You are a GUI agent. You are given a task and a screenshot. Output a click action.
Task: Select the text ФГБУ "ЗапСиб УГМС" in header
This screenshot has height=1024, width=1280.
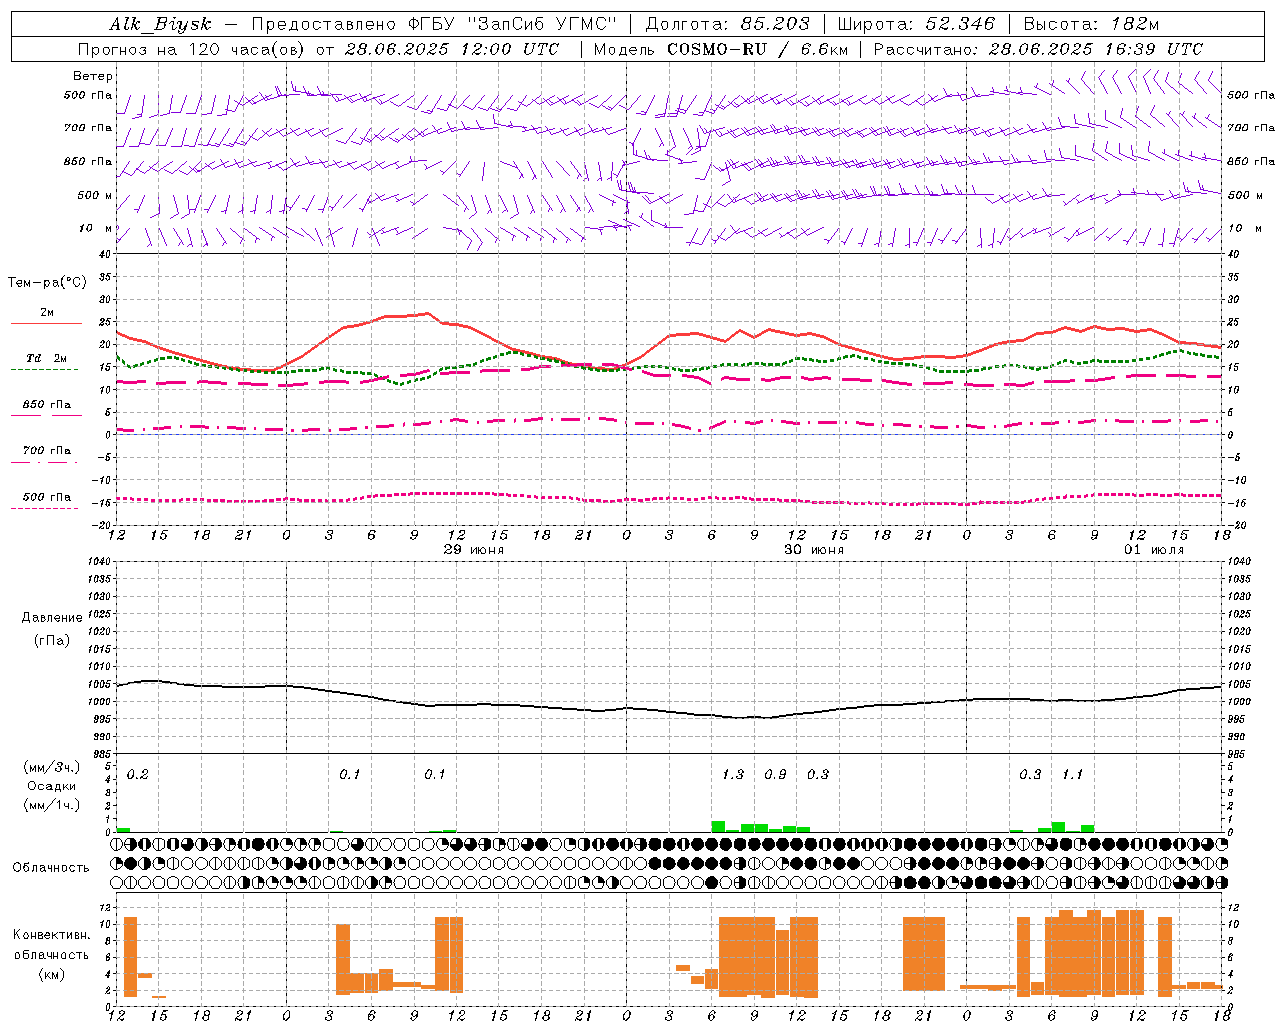click(x=512, y=24)
